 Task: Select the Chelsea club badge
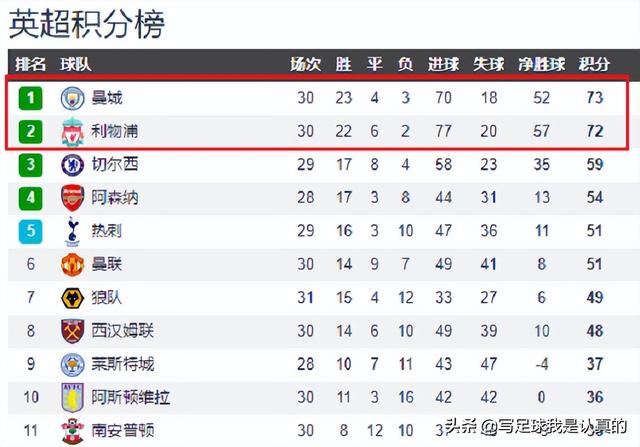pyautogui.click(x=73, y=165)
